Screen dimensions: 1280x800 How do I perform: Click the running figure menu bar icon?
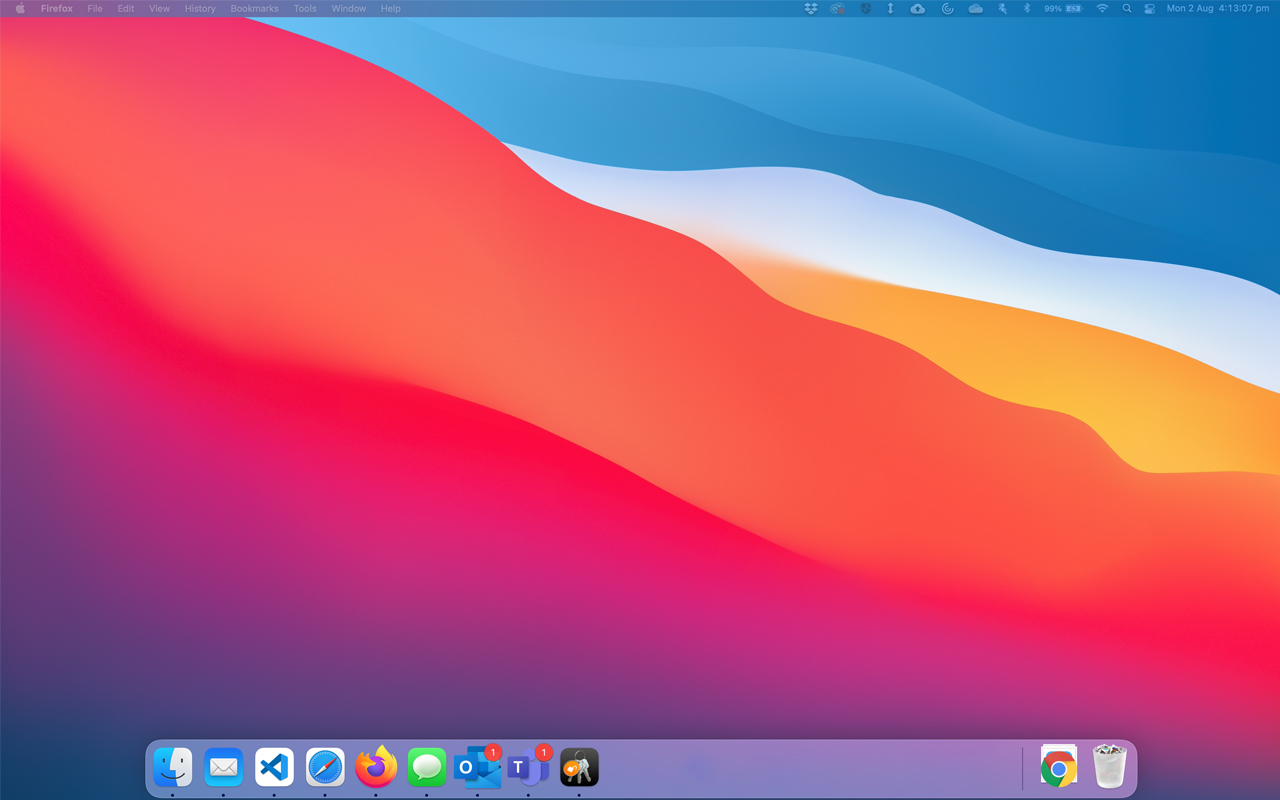pyautogui.click(x=1002, y=8)
